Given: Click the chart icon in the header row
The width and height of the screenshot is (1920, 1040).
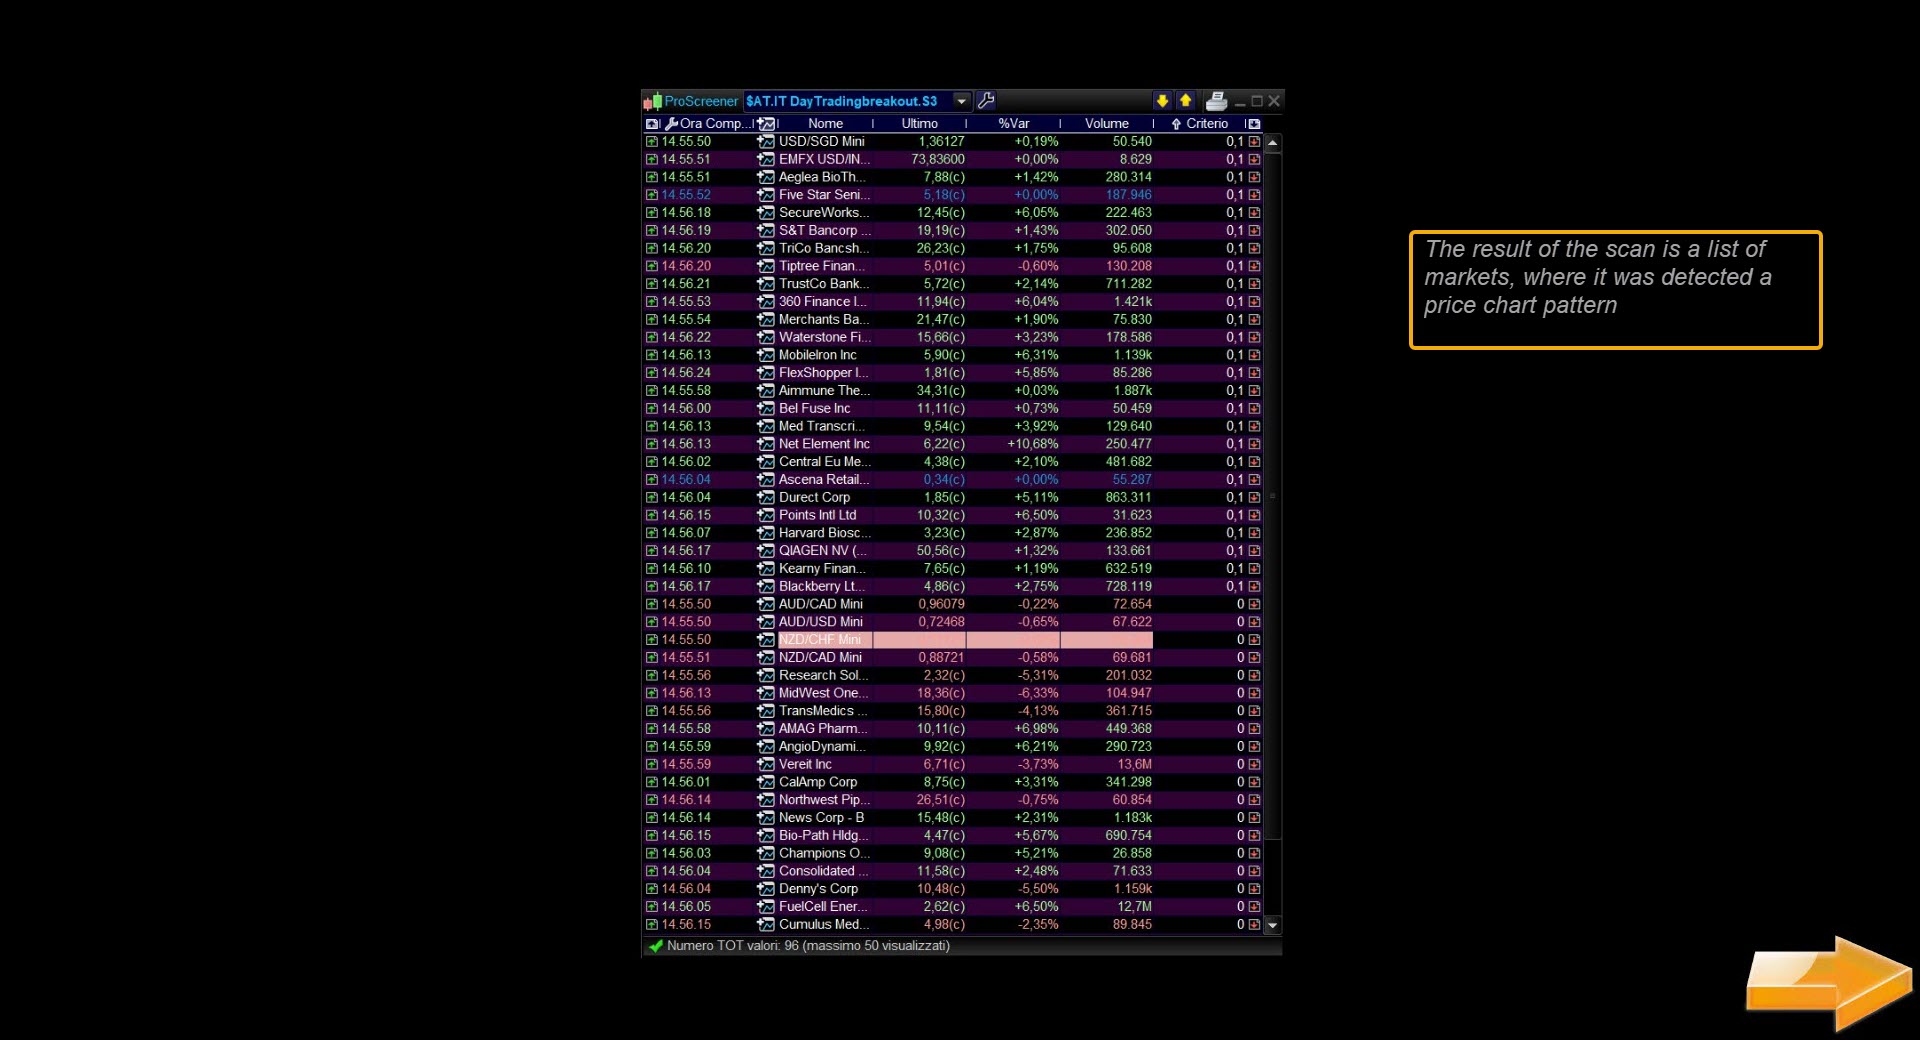Looking at the screenshot, I should pos(766,124).
